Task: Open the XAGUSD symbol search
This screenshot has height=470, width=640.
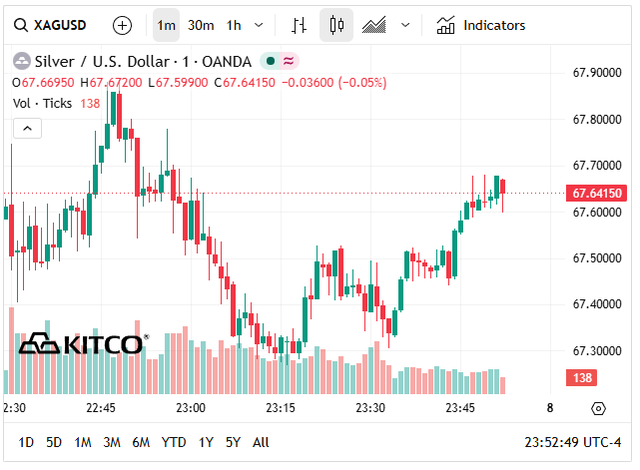Action: click(x=50, y=25)
